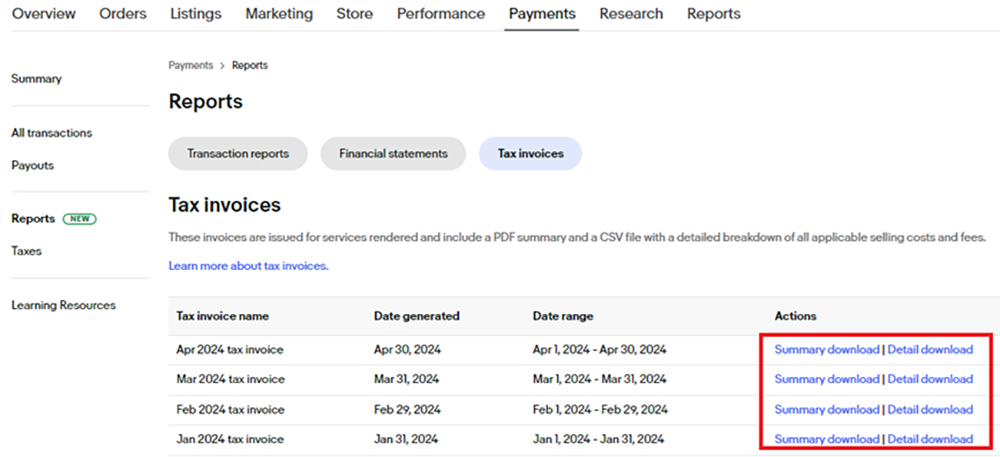Click the NEW badge beside Reports

(80, 219)
